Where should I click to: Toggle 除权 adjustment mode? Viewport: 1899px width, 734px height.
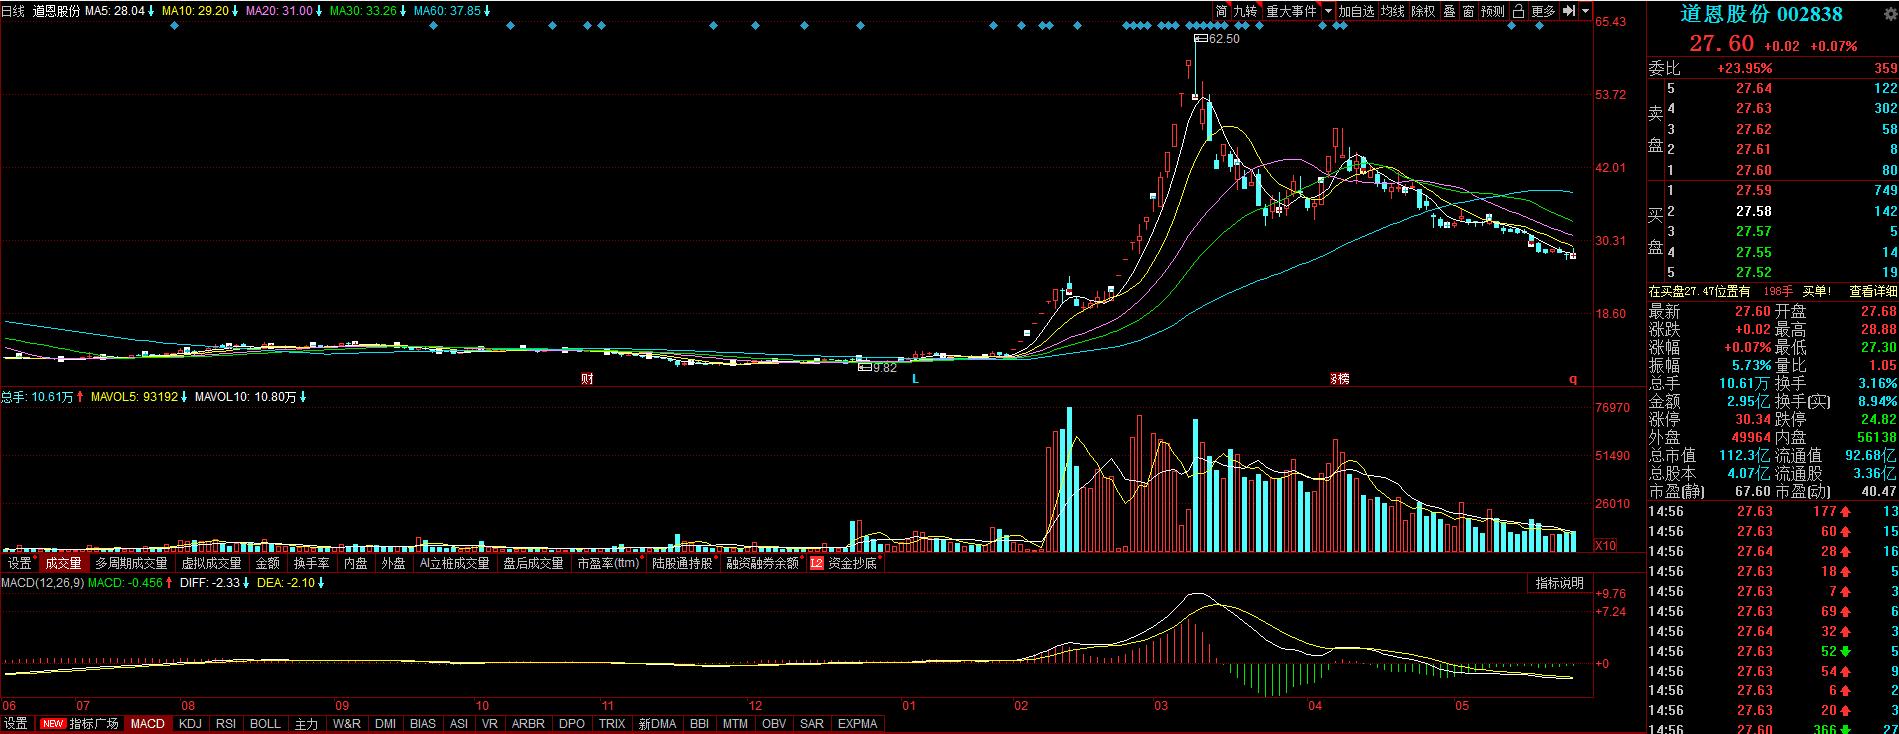click(1423, 11)
